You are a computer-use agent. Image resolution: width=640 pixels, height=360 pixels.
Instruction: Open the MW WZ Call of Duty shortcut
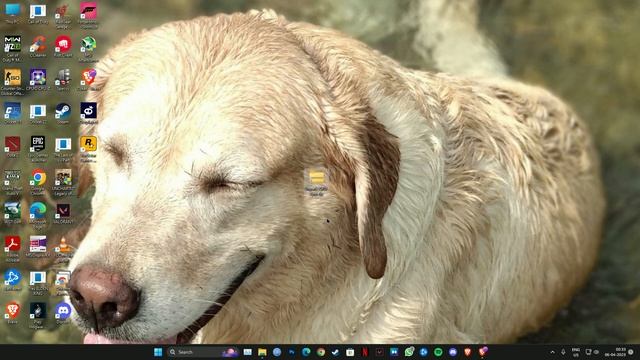[13, 49]
